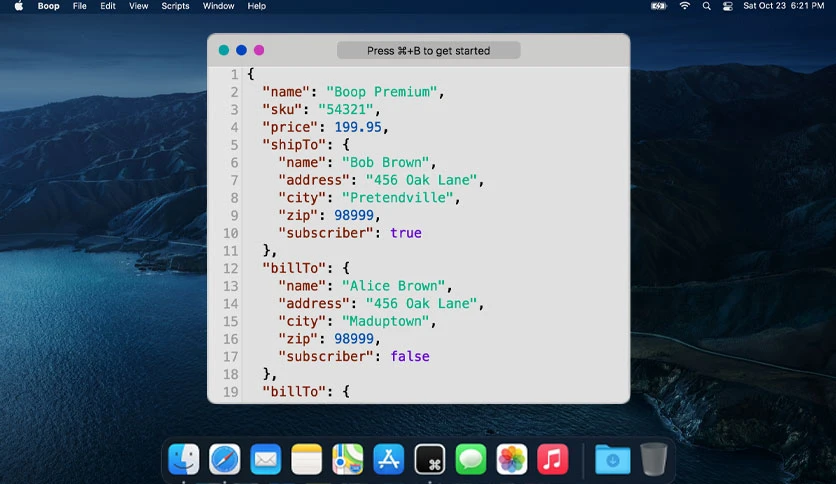Screen dimensions: 836x484
Task: Click the "54321" sku value
Action: pyautogui.click(x=345, y=109)
